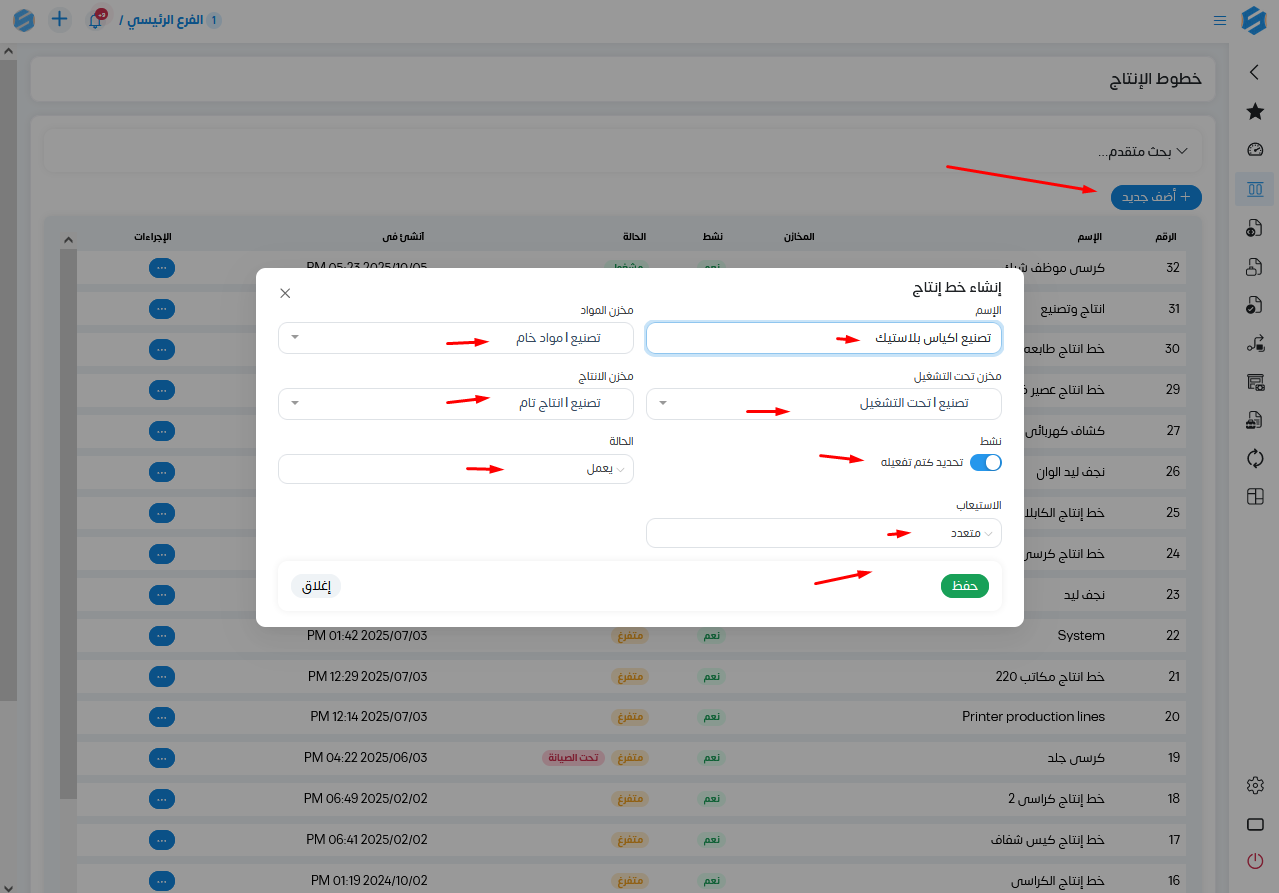Open the dashboard gauge icon in sidebar

coord(1255,150)
